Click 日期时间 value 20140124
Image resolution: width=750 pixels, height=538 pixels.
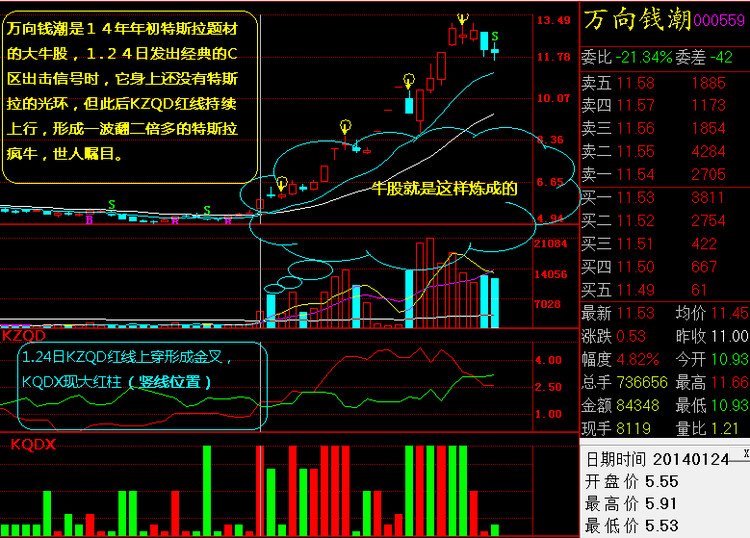[x=691, y=460]
